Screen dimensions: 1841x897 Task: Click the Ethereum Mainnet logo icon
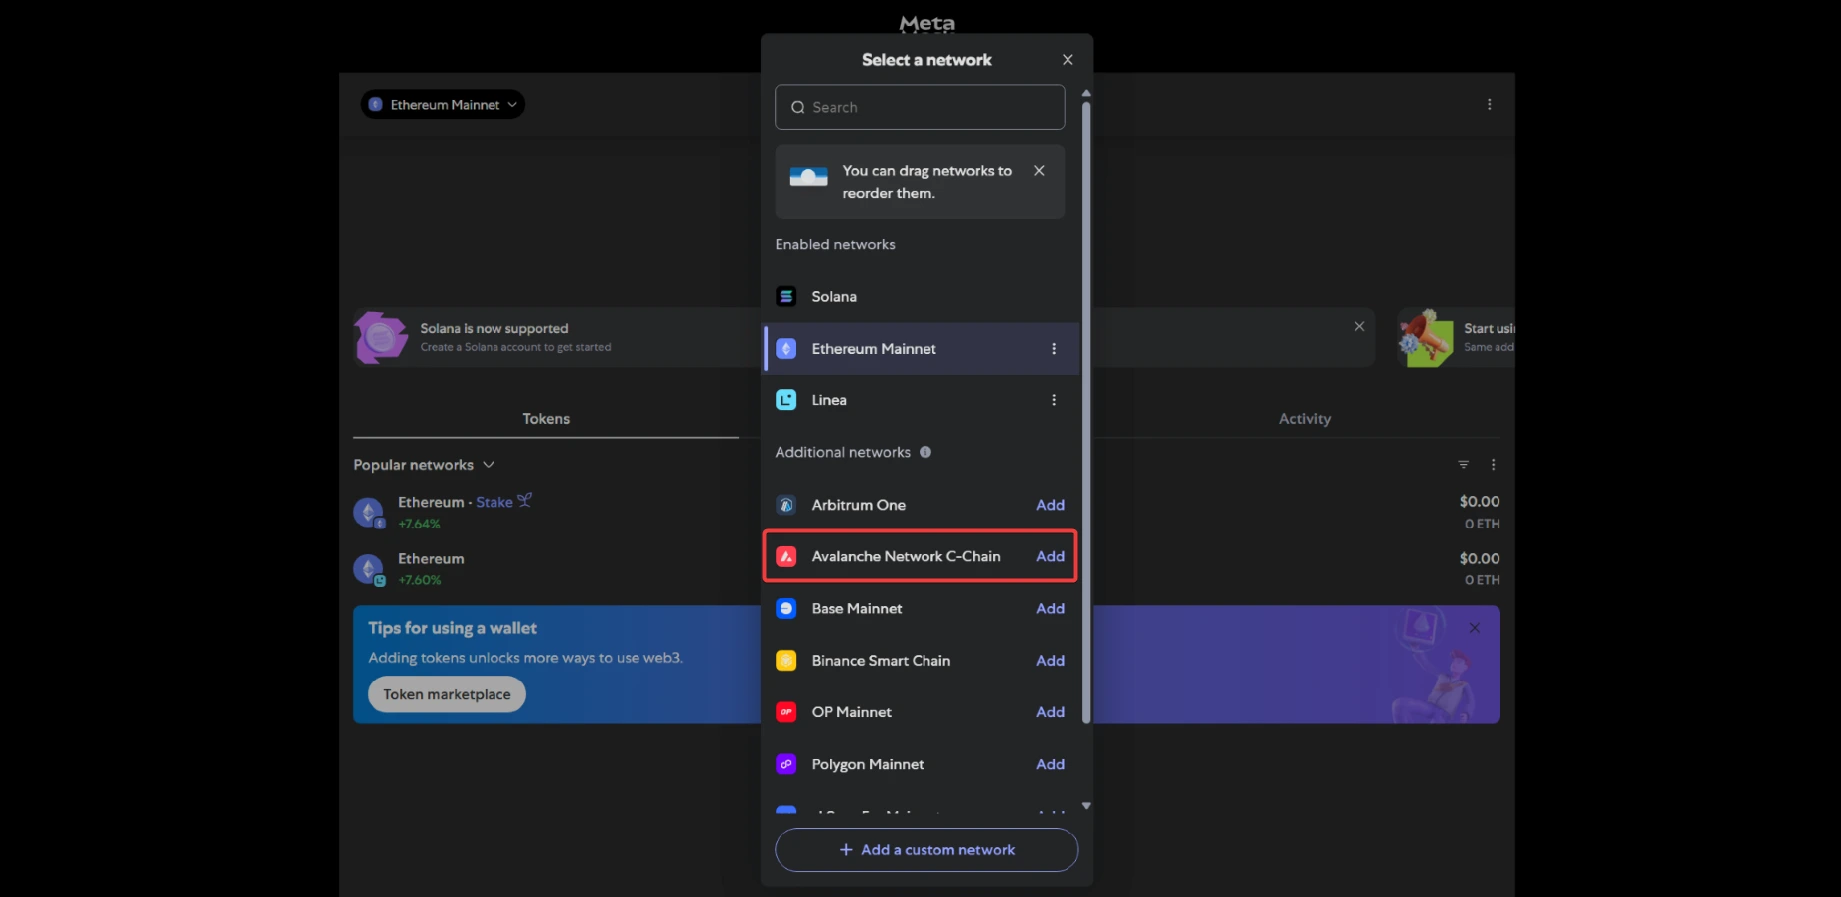pyautogui.click(x=786, y=349)
